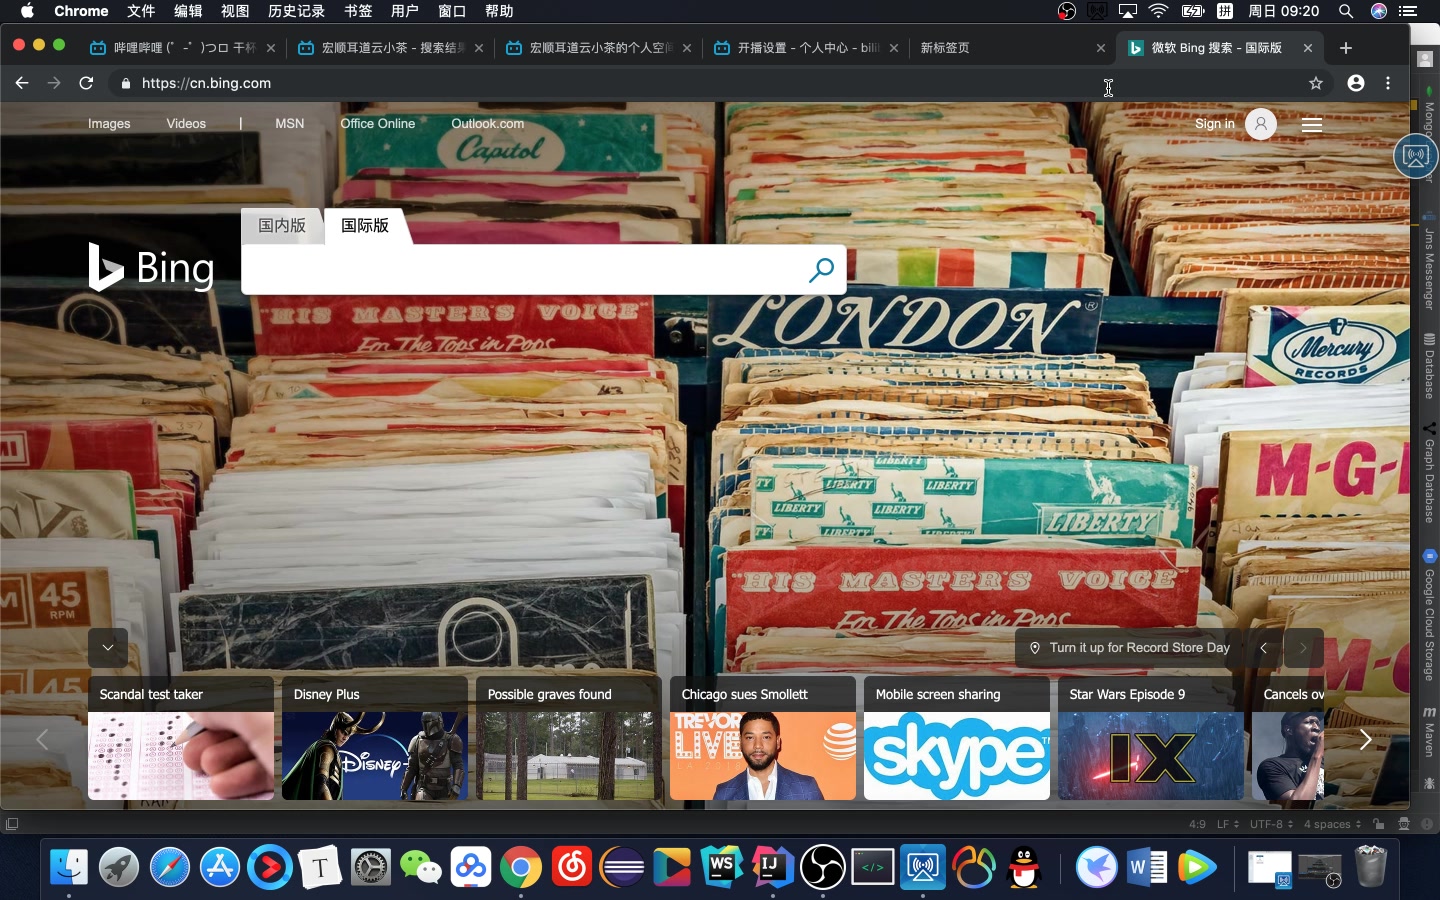Screen dimensions: 1440x900
Task: Click the Bing logo
Action: [x=151, y=268]
